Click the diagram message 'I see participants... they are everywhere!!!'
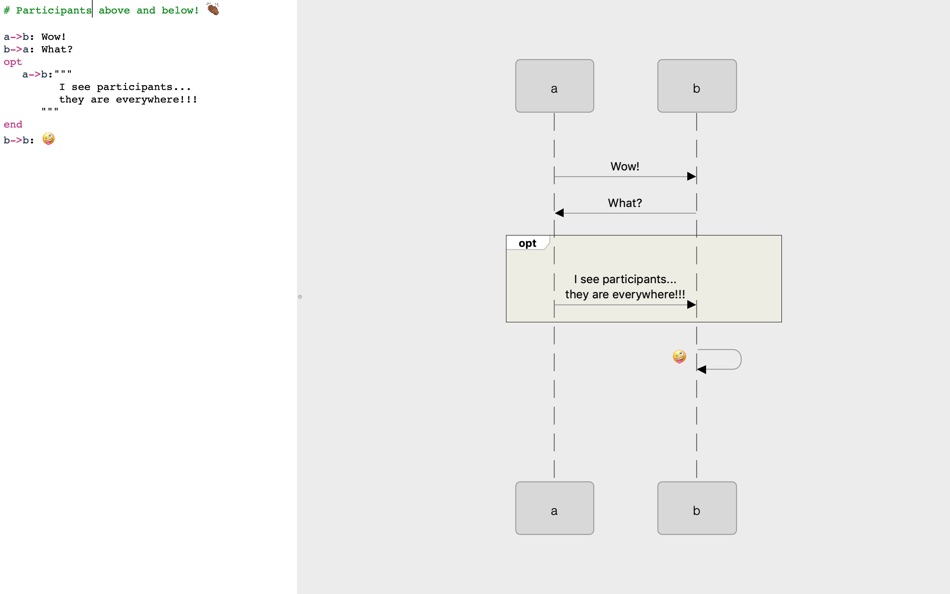The image size is (950, 594). [625, 287]
